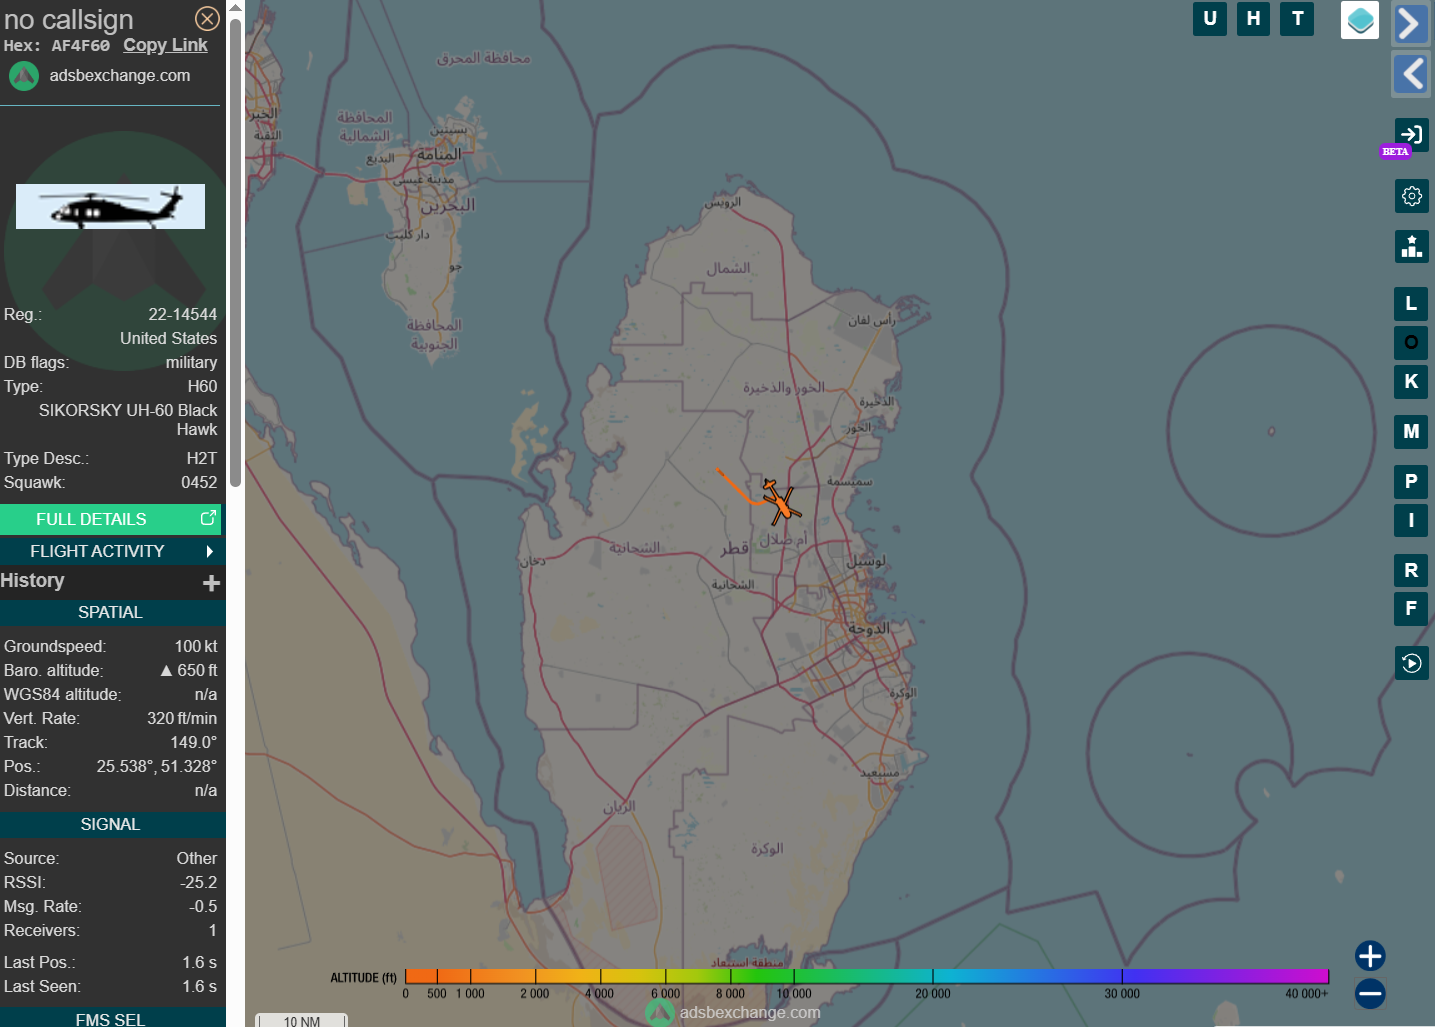Viewport: 1435px width, 1027px height.
Task: Expand History with the plus icon
Action: pos(211,582)
